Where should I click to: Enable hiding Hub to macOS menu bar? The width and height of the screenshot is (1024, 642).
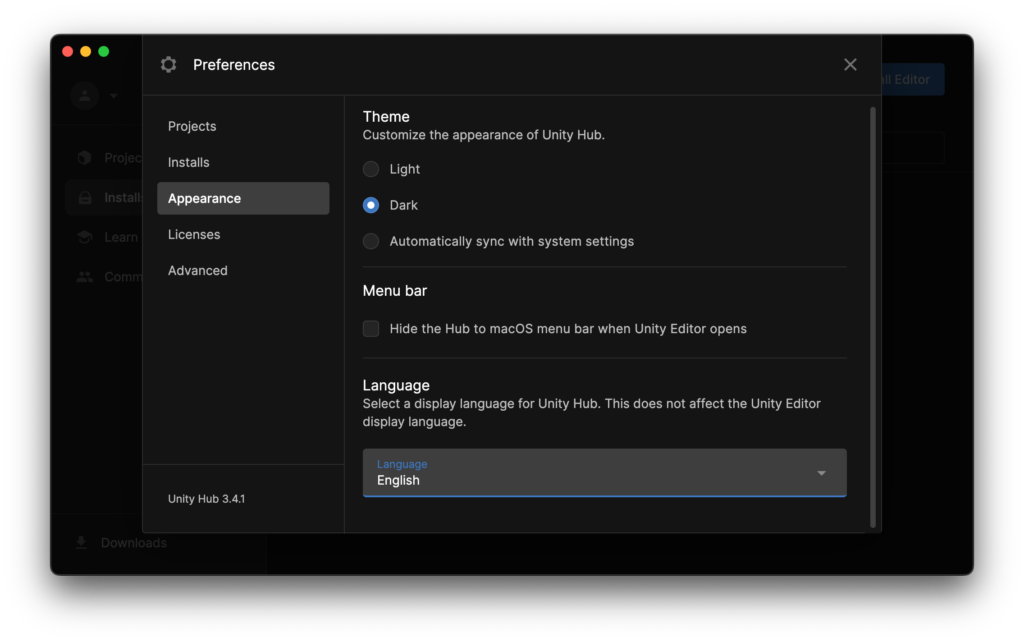point(371,329)
